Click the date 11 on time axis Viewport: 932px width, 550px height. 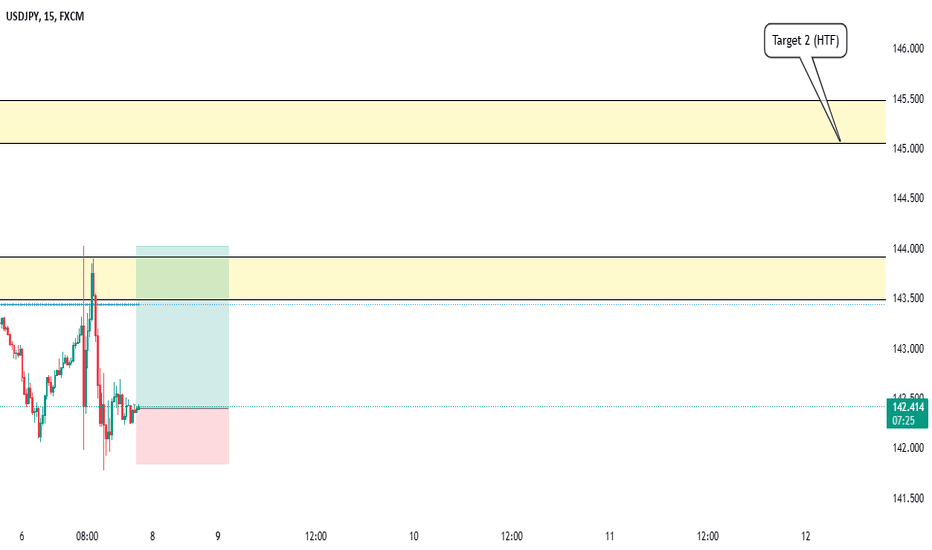click(609, 536)
